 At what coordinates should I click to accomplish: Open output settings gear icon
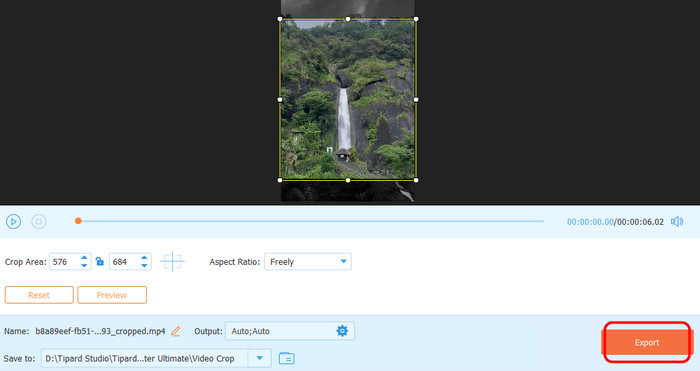(x=342, y=331)
